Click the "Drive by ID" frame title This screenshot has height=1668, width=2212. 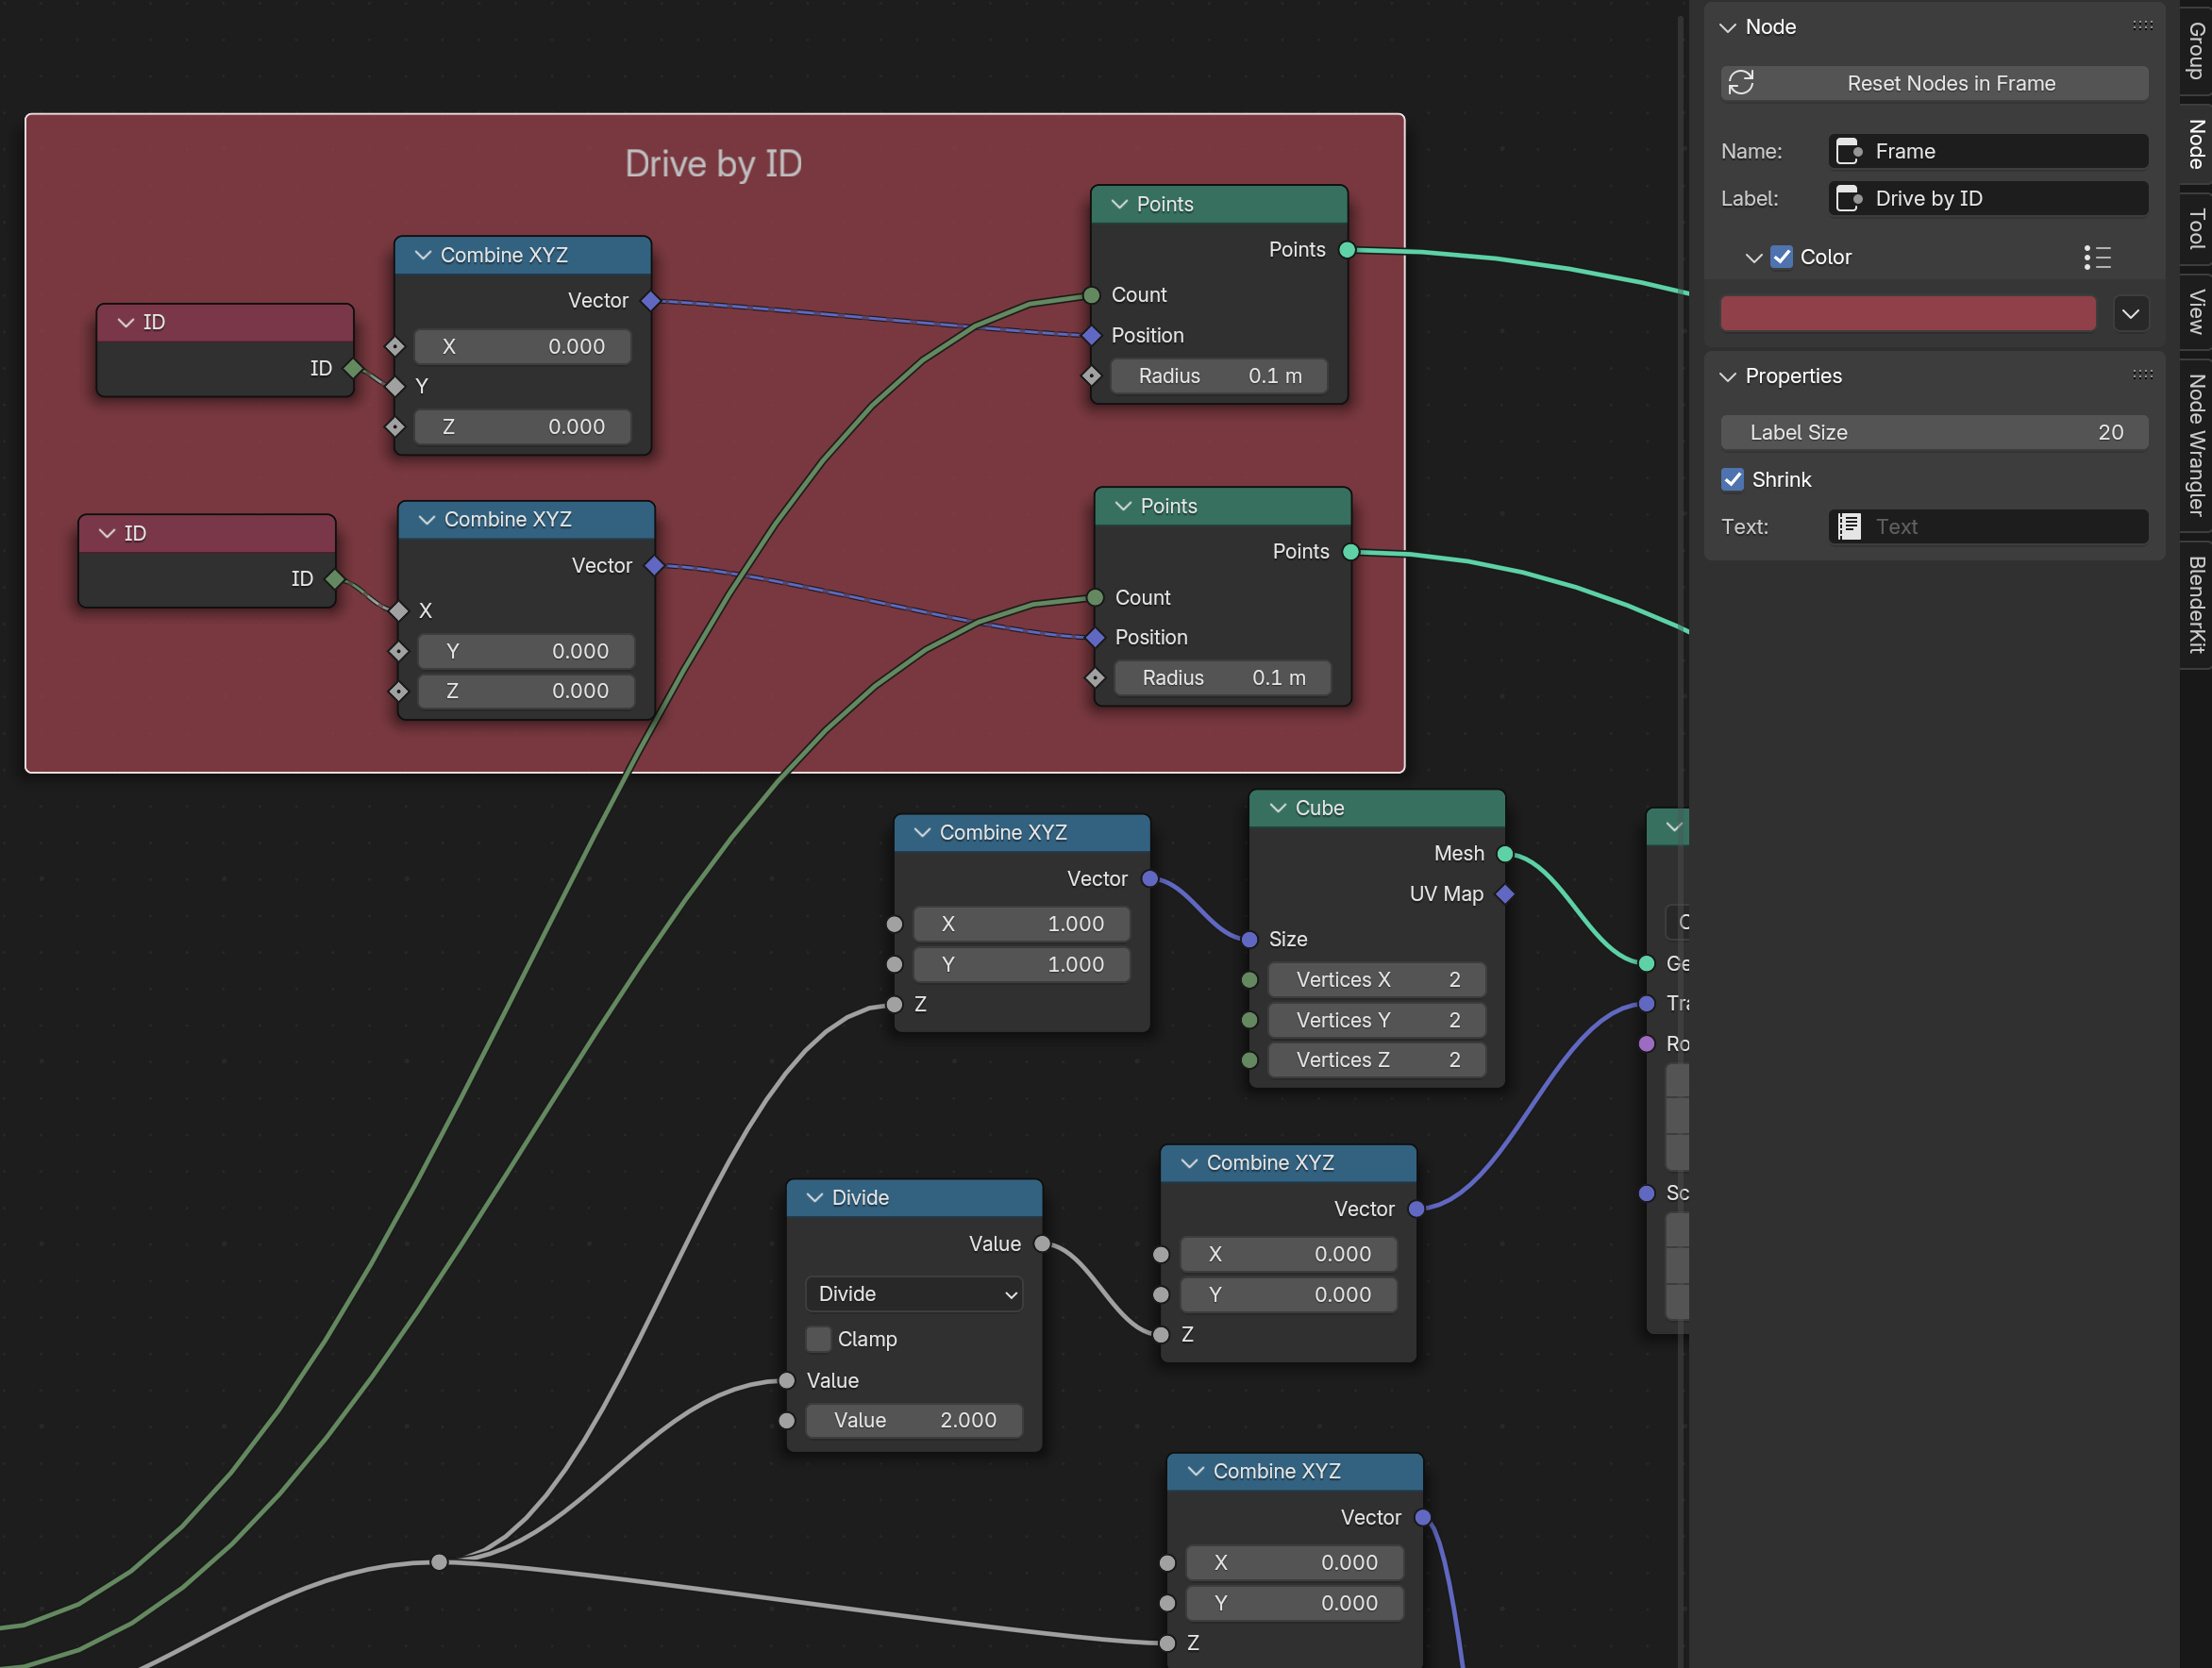click(x=714, y=163)
